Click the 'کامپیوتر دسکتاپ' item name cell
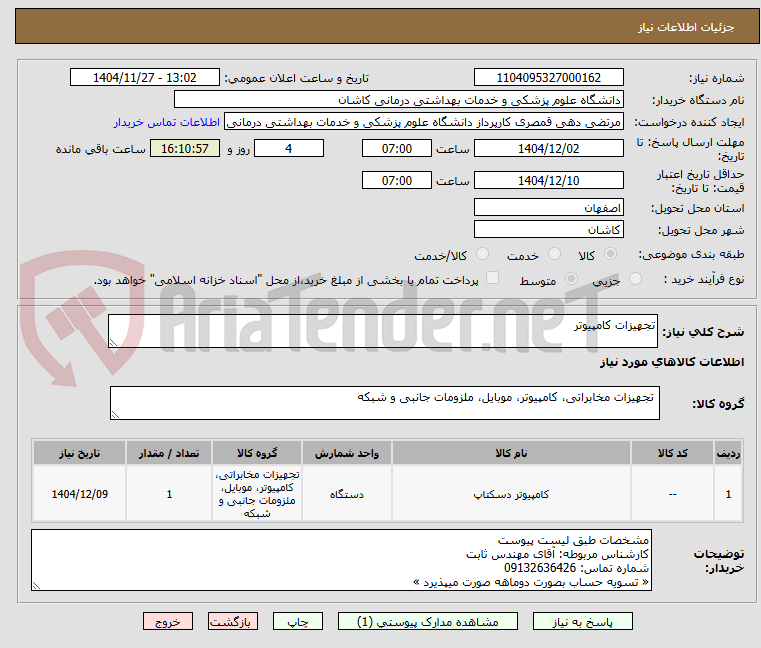The width and height of the screenshot is (761, 648). tap(511, 494)
